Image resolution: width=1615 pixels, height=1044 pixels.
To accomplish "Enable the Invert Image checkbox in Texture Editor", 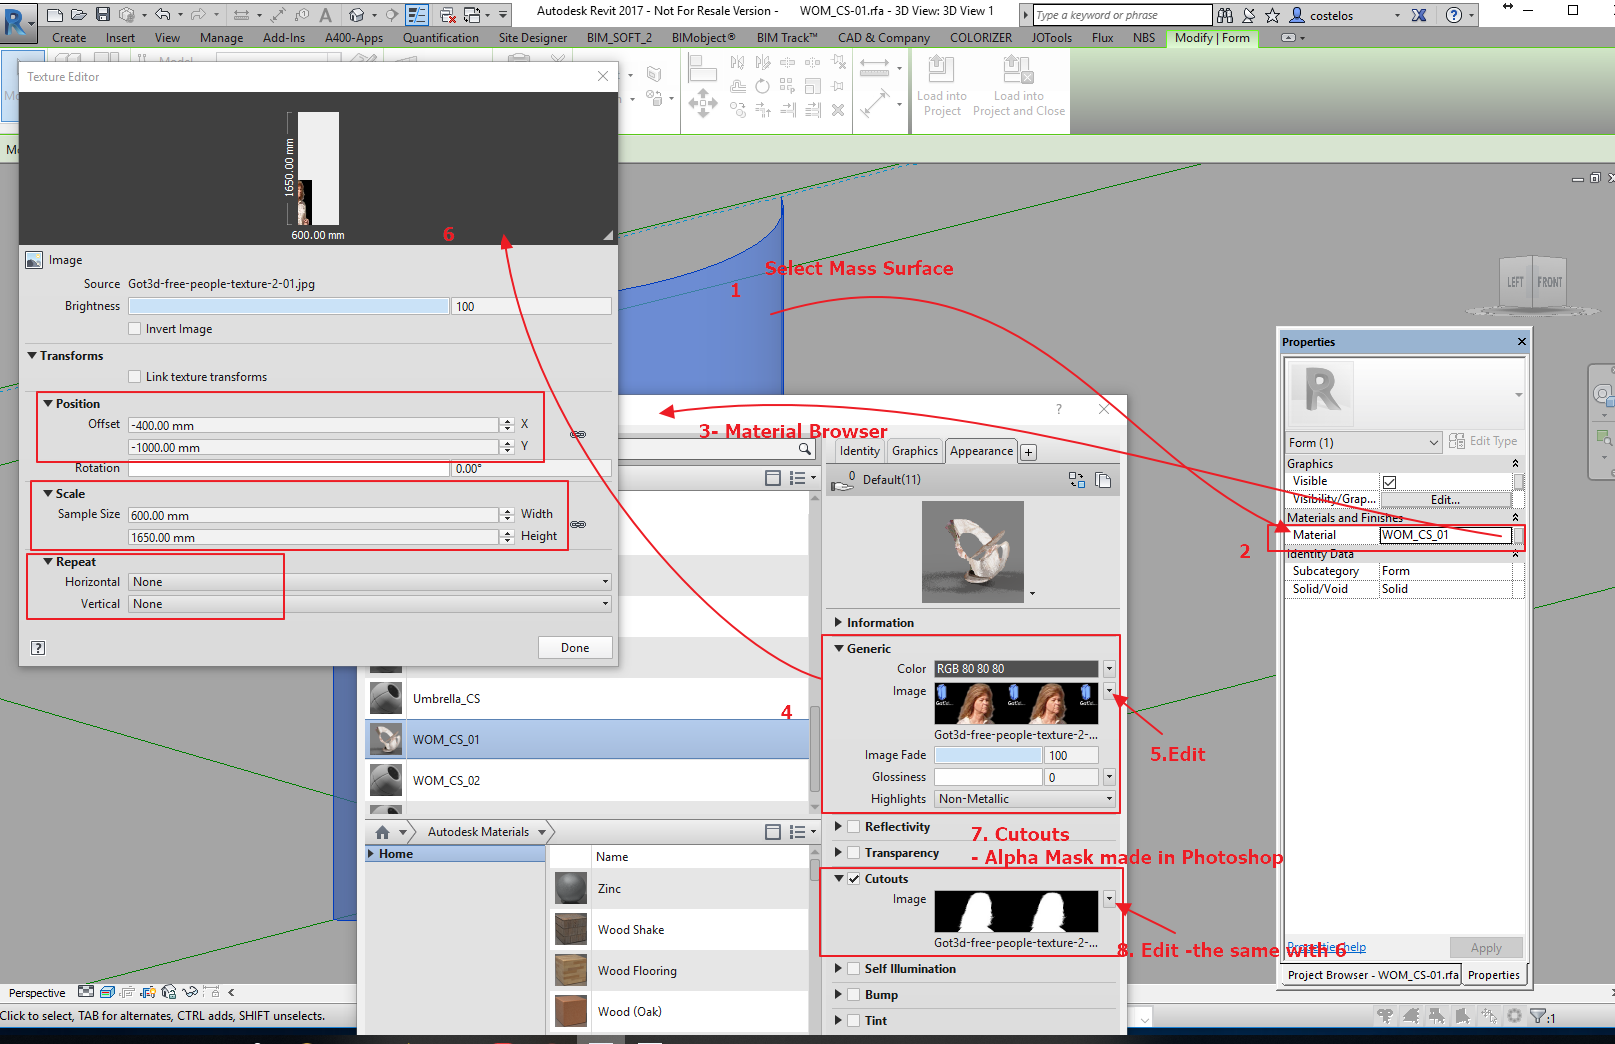I will (134, 328).
